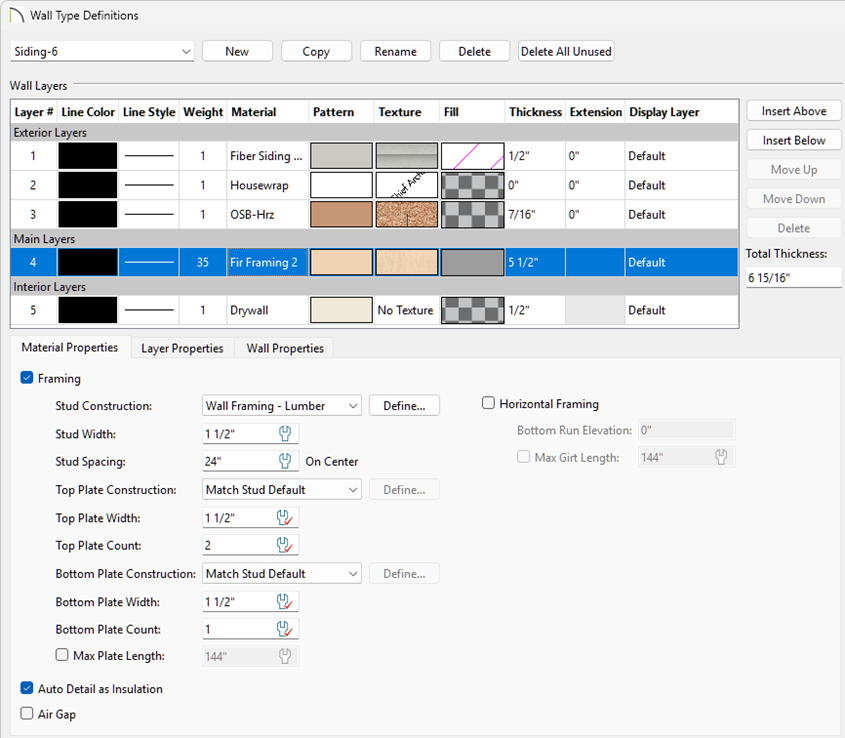Image resolution: width=845 pixels, height=738 pixels.
Task: Click the default wrench icon for Bottom Plate Count
Action: click(x=285, y=629)
